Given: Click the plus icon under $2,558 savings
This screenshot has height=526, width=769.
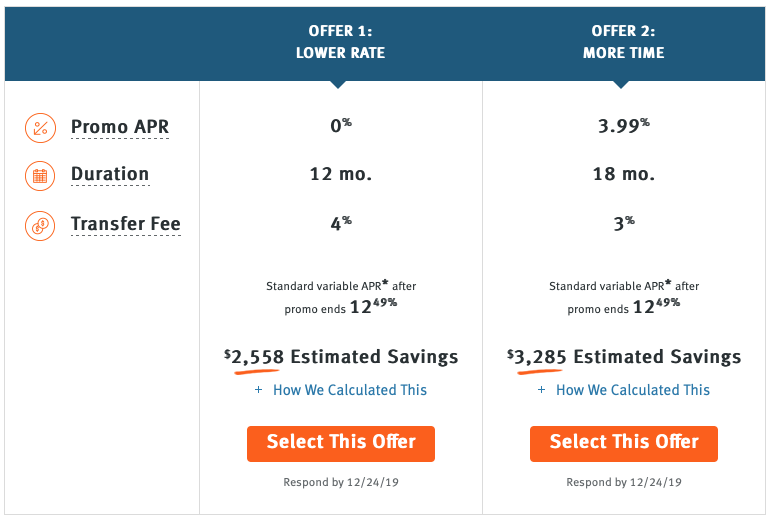Looking at the screenshot, I should 259,390.
